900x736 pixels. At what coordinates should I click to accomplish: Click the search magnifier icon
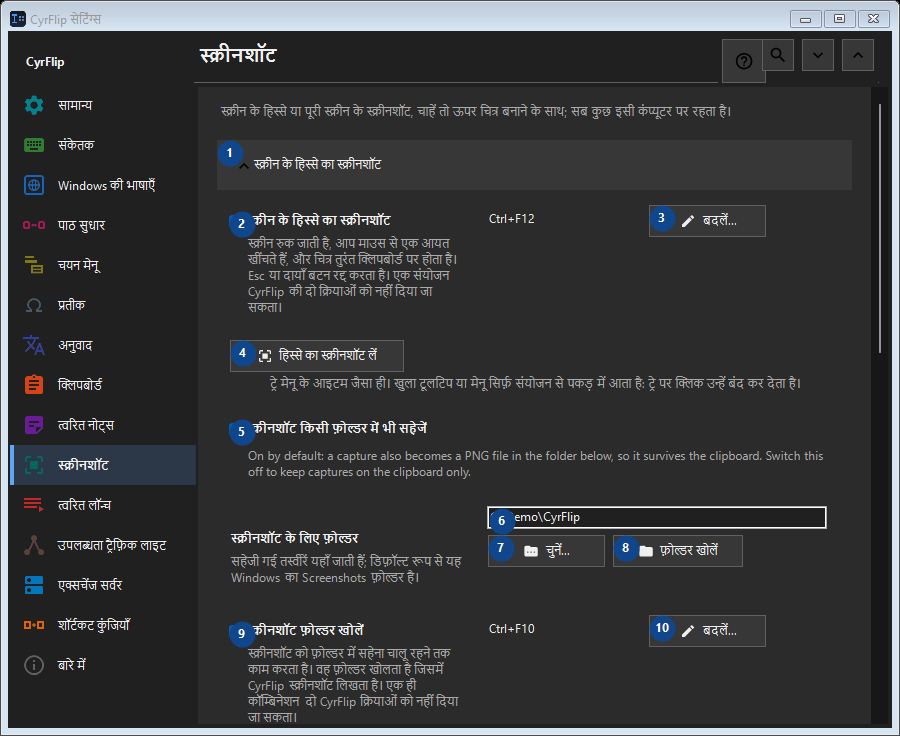tap(778, 55)
